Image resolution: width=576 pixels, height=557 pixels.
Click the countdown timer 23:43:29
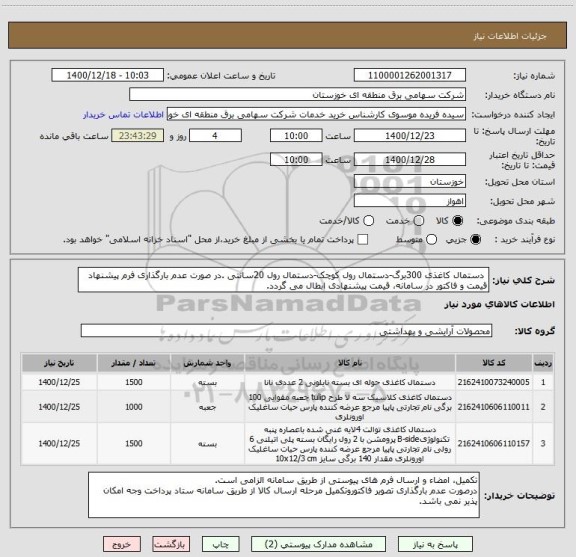pyautogui.click(x=138, y=136)
